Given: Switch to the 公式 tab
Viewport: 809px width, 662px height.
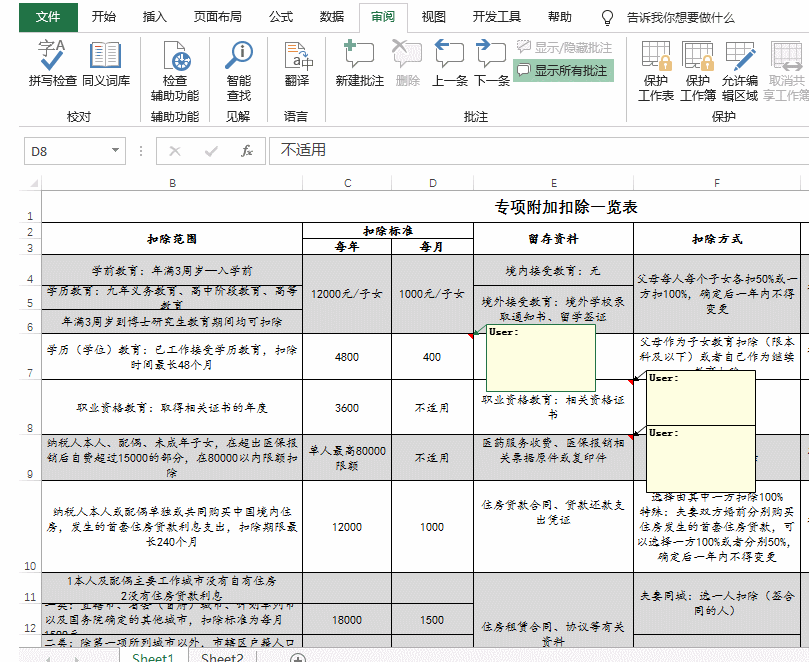Looking at the screenshot, I should pyautogui.click(x=281, y=17).
